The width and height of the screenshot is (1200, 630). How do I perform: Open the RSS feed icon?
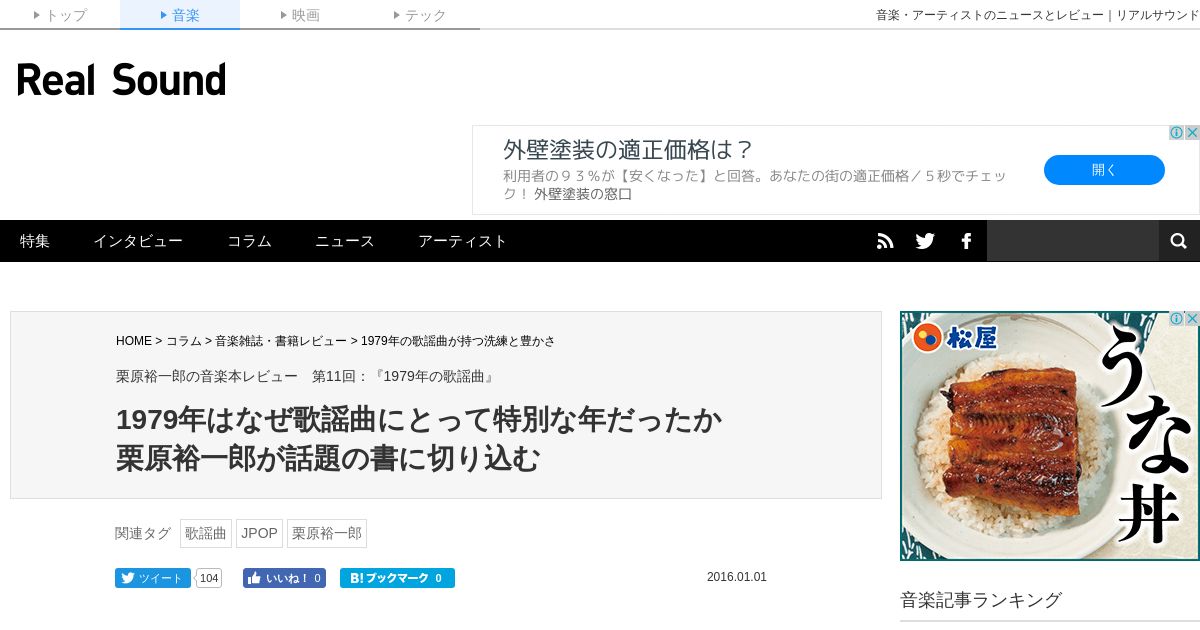point(885,241)
